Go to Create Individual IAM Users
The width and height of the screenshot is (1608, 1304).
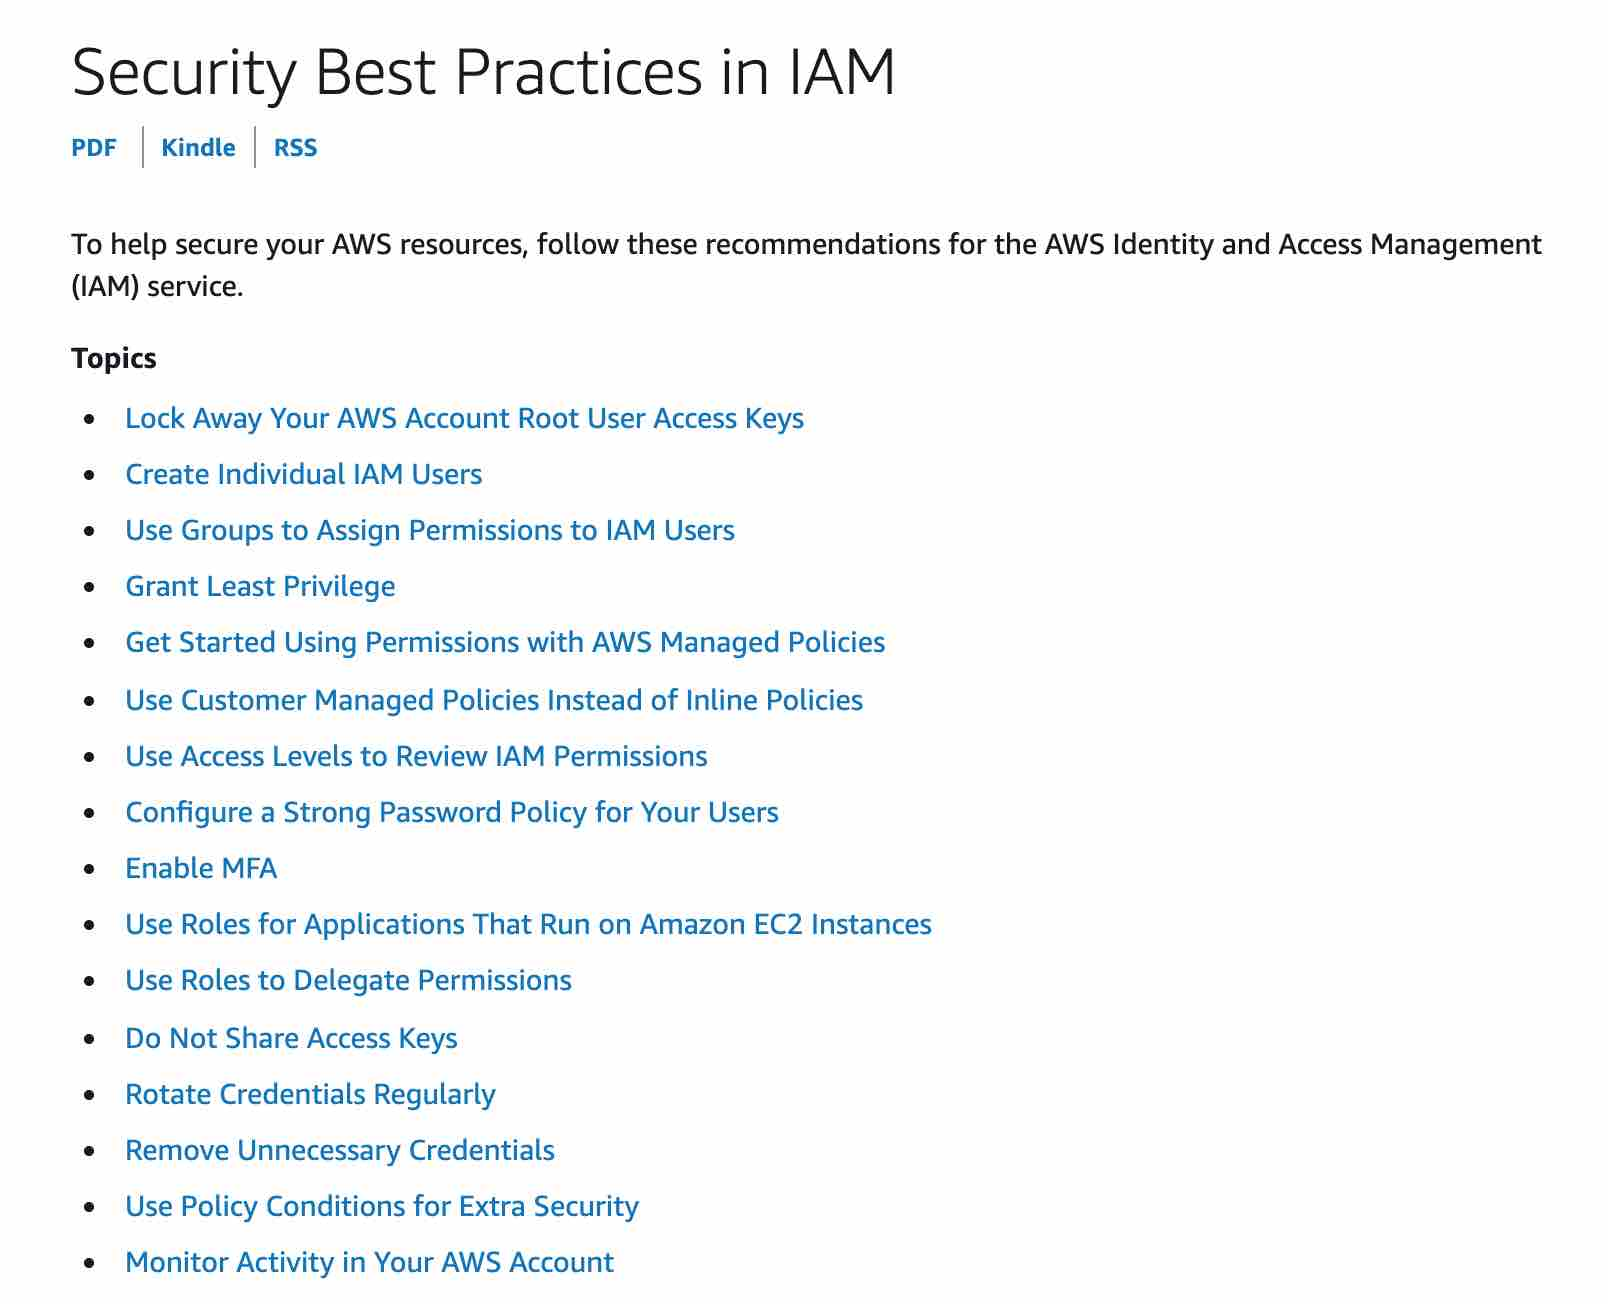point(303,474)
